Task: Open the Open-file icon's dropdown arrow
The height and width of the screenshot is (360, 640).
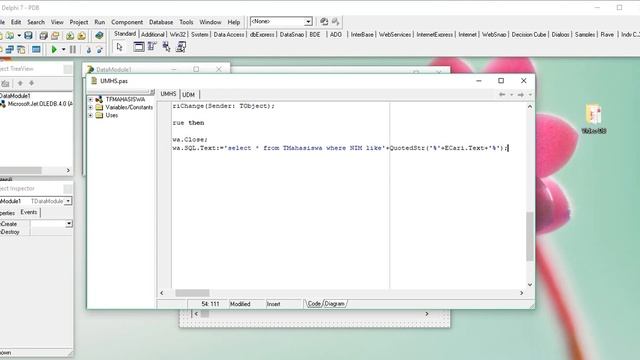Action: click(19, 36)
